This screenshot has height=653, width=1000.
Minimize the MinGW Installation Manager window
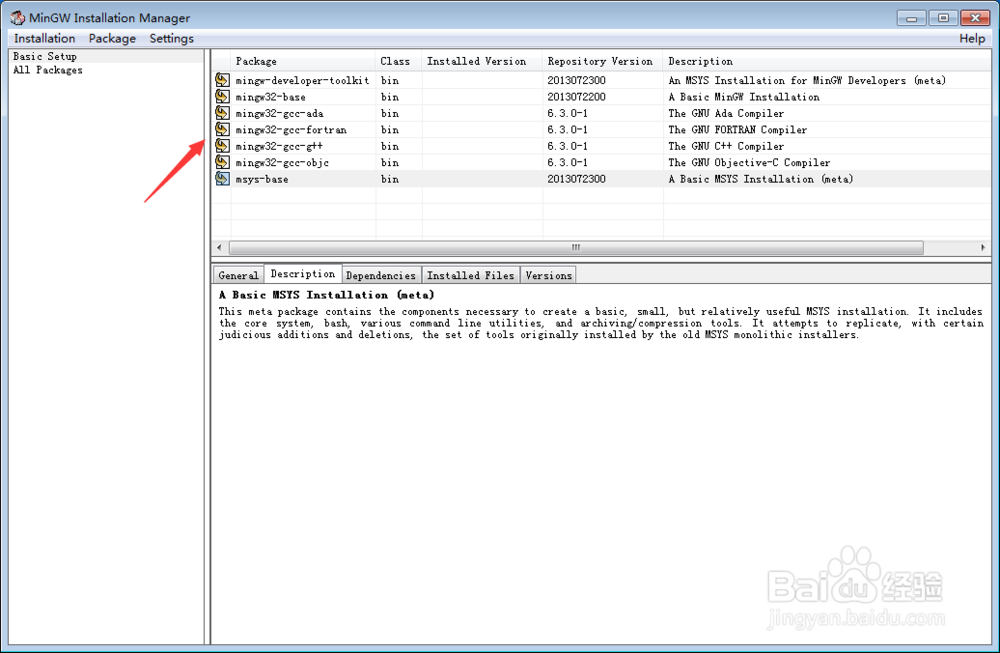pyautogui.click(x=911, y=18)
